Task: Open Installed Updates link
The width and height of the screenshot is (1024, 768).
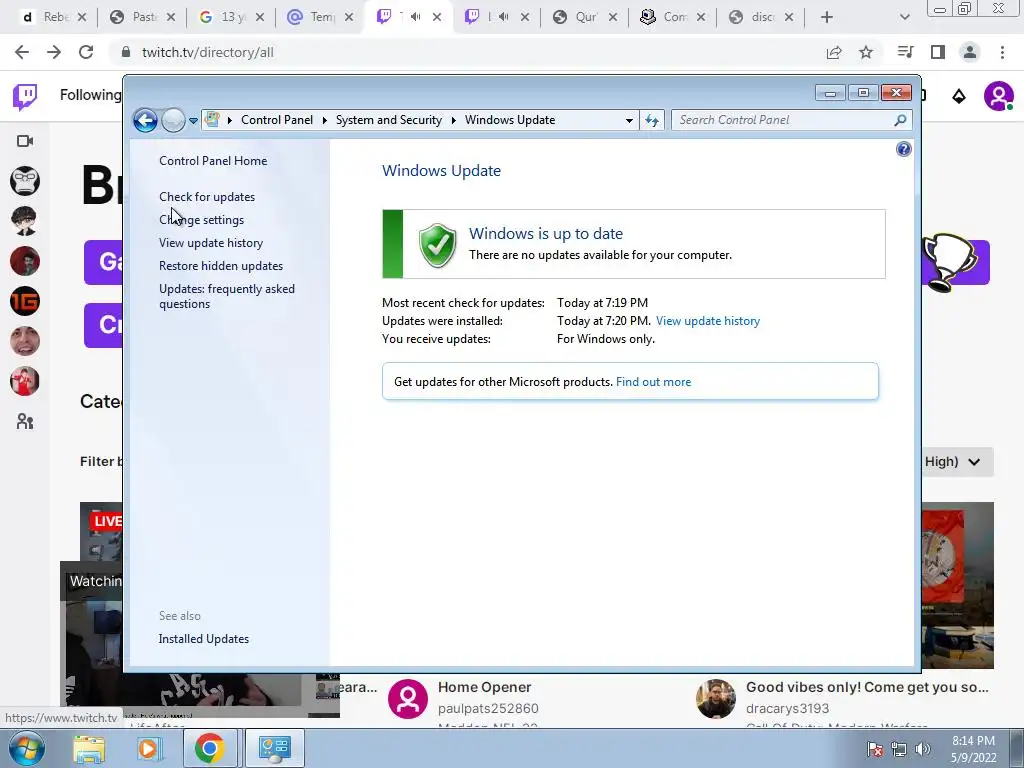Action: [x=204, y=639]
